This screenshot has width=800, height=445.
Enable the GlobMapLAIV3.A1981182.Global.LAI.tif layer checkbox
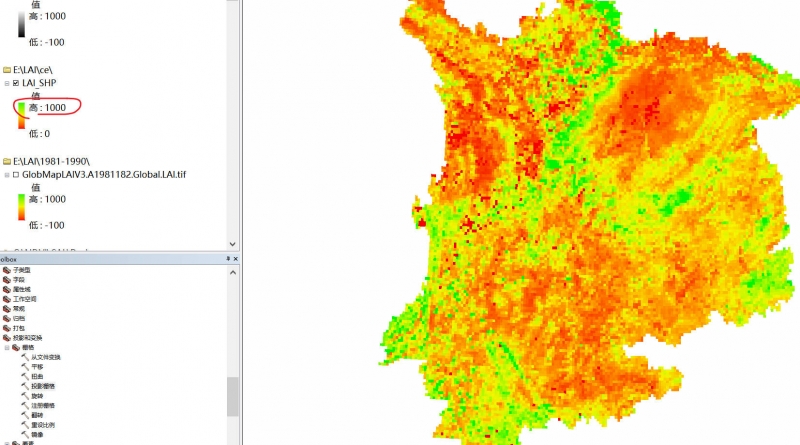pos(17,174)
